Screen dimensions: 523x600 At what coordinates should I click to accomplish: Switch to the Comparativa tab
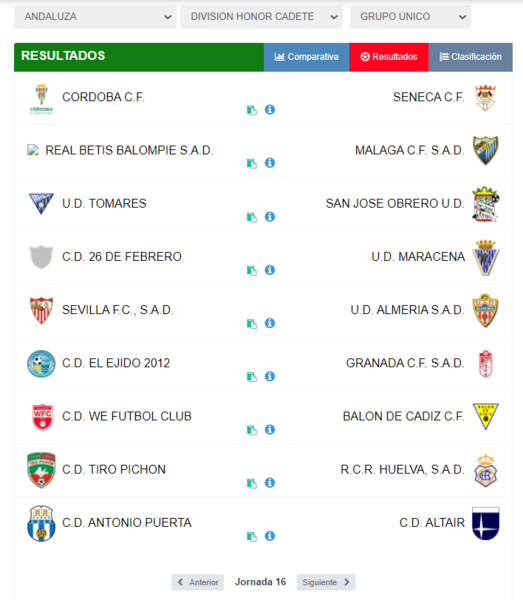coord(306,57)
